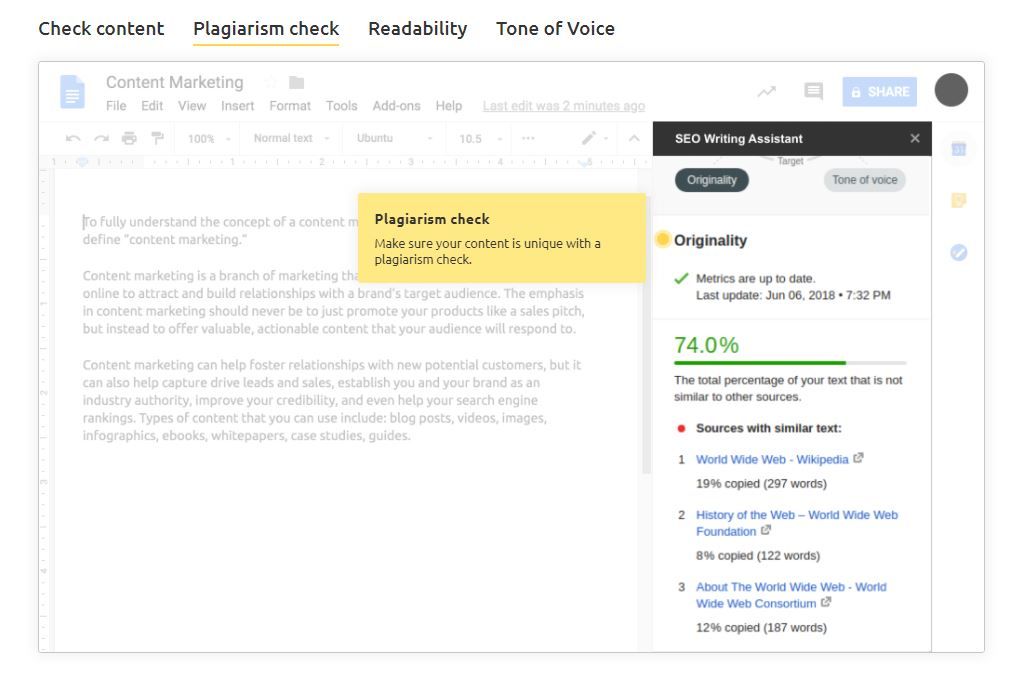Select the Paint format tool
1025x676 pixels.
coord(156,139)
